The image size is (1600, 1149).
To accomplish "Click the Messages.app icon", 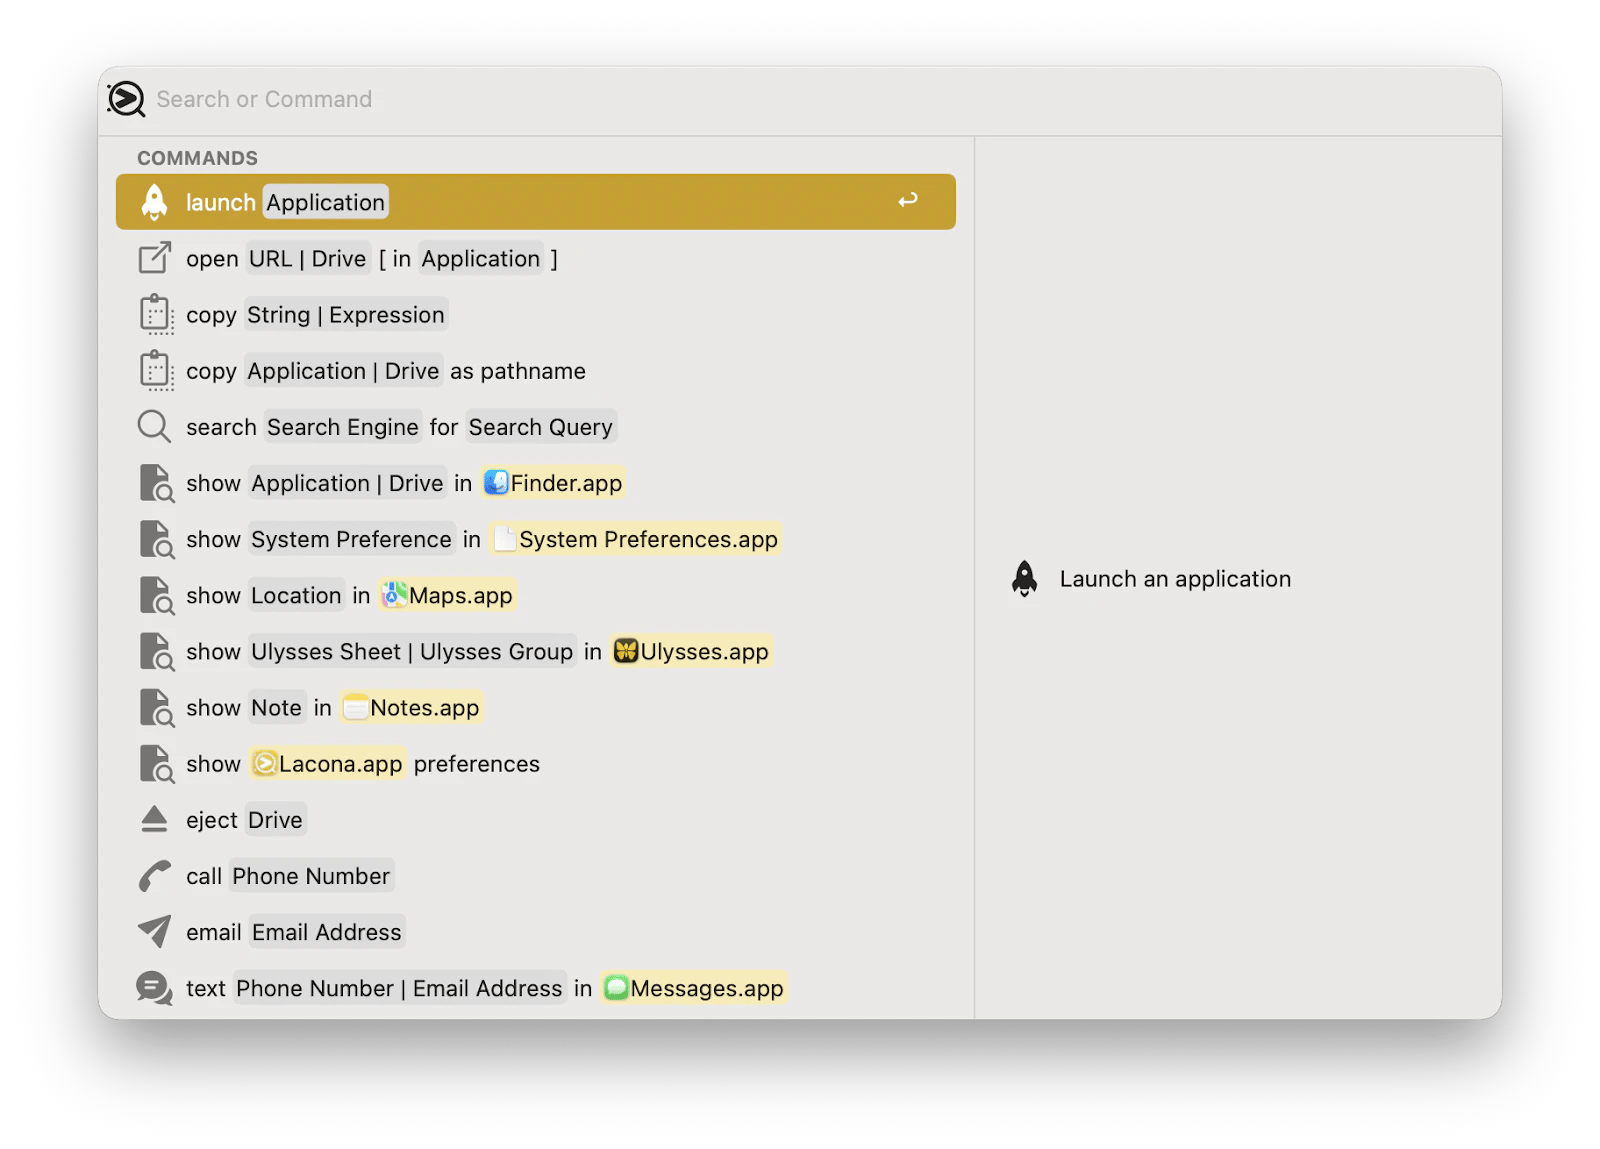I will [x=616, y=988].
